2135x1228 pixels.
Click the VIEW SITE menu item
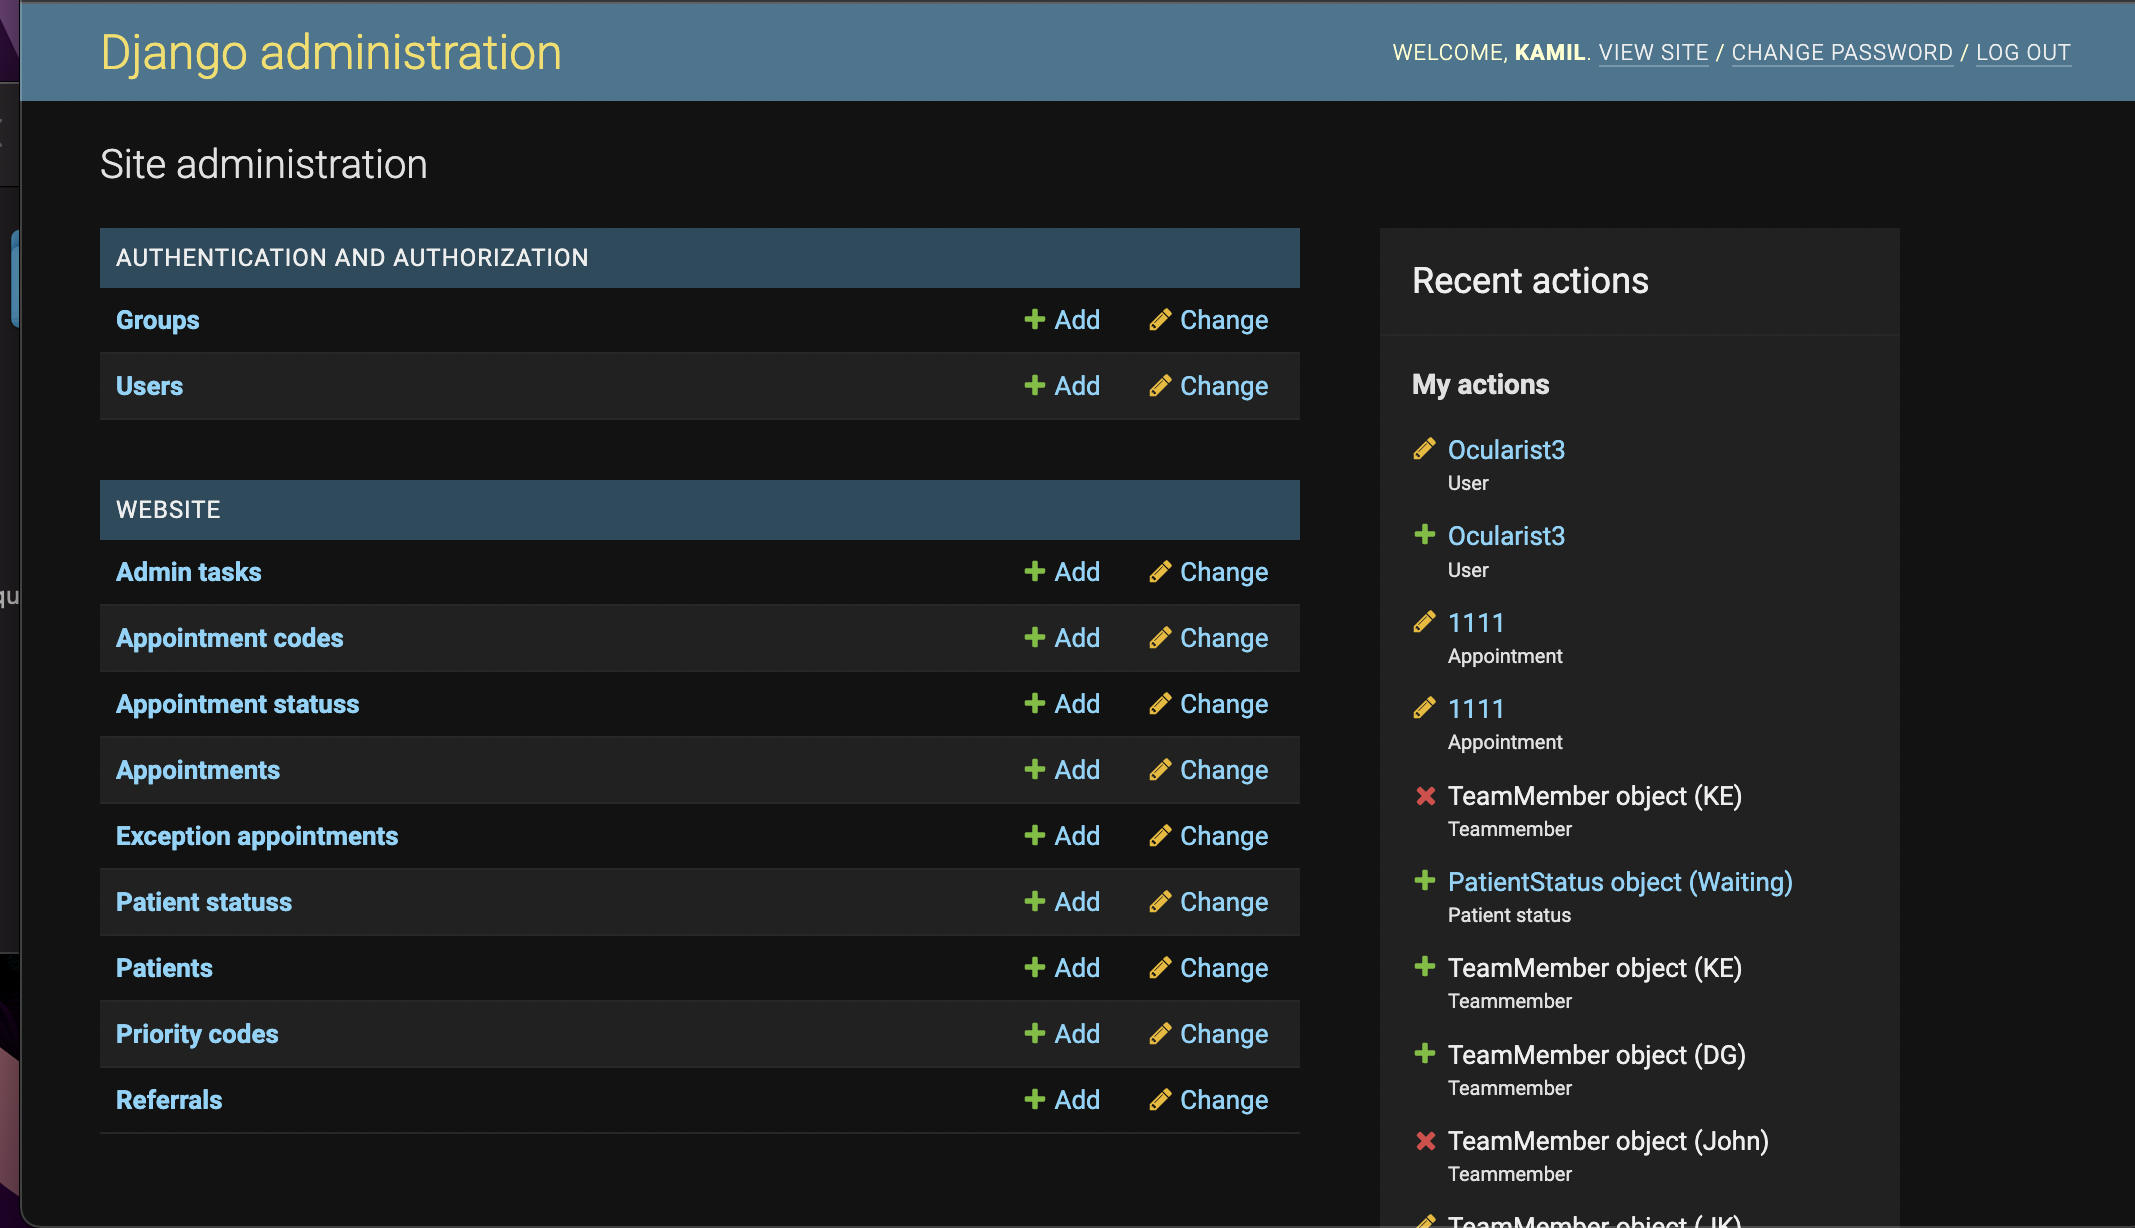click(1653, 50)
